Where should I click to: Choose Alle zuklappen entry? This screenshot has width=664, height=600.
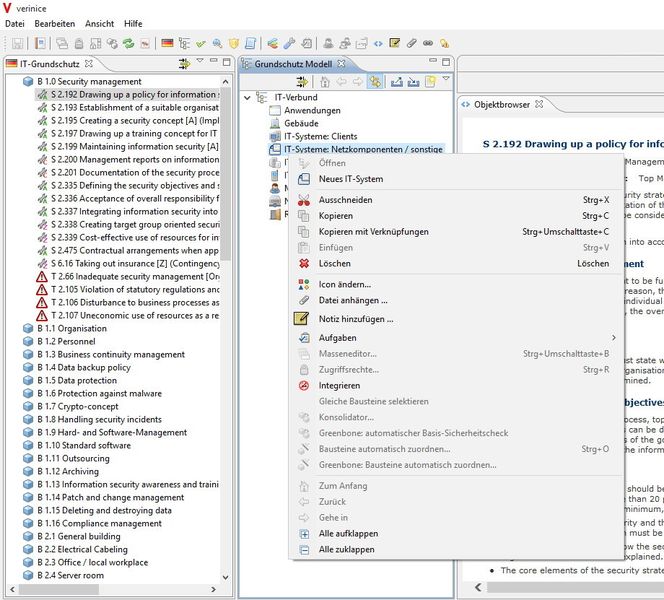click(x=455, y=549)
